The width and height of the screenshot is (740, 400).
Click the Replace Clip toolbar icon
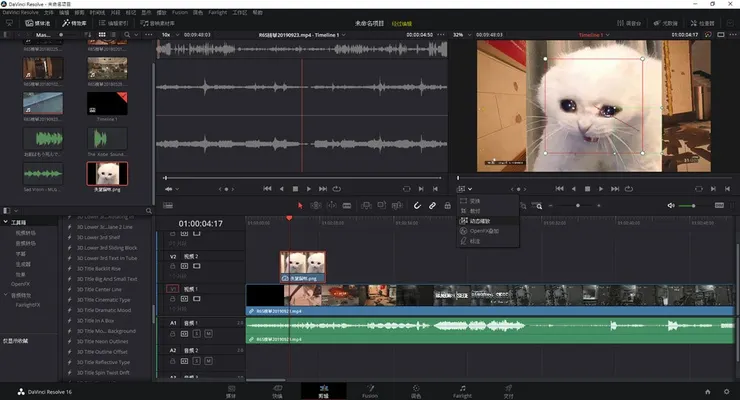(x=397, y=206)
